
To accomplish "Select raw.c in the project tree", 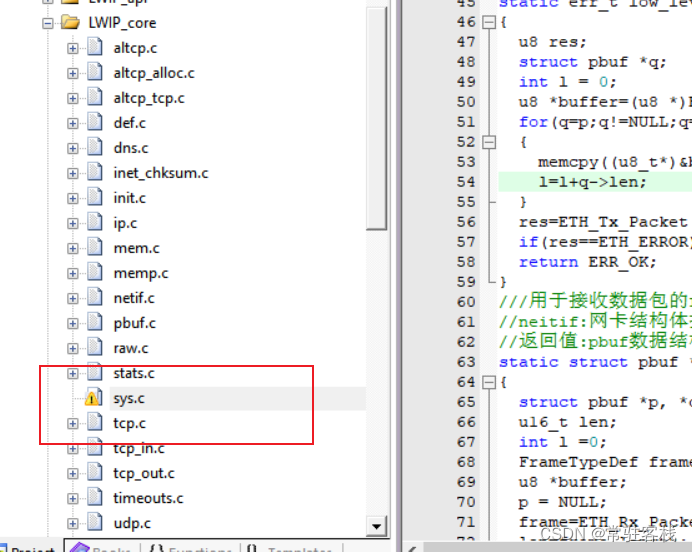I will 131,349.
